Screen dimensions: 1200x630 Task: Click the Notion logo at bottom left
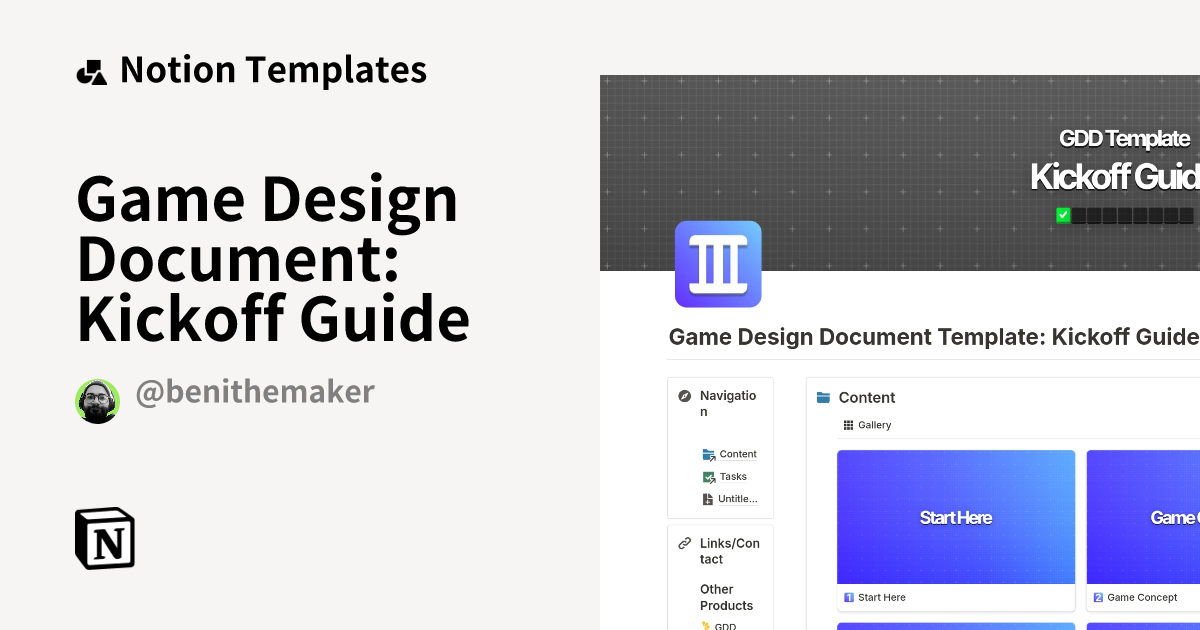tap(105, 538)
